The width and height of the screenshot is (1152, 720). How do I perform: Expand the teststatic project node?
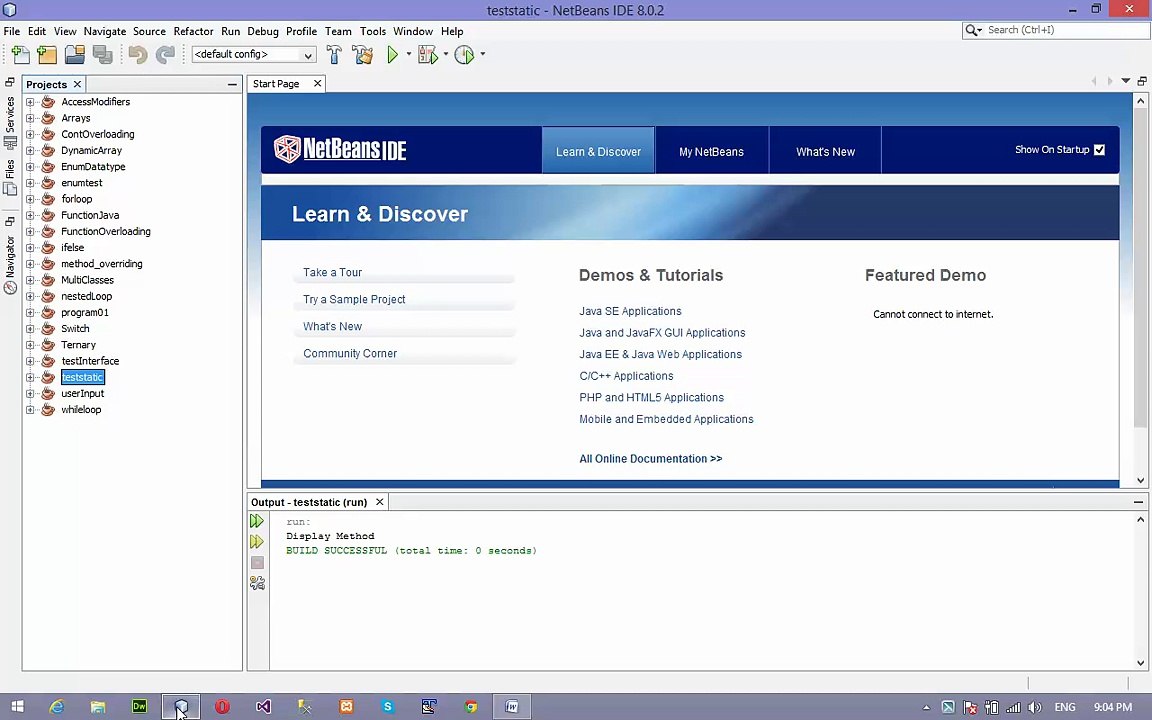[x=30, y=378]
